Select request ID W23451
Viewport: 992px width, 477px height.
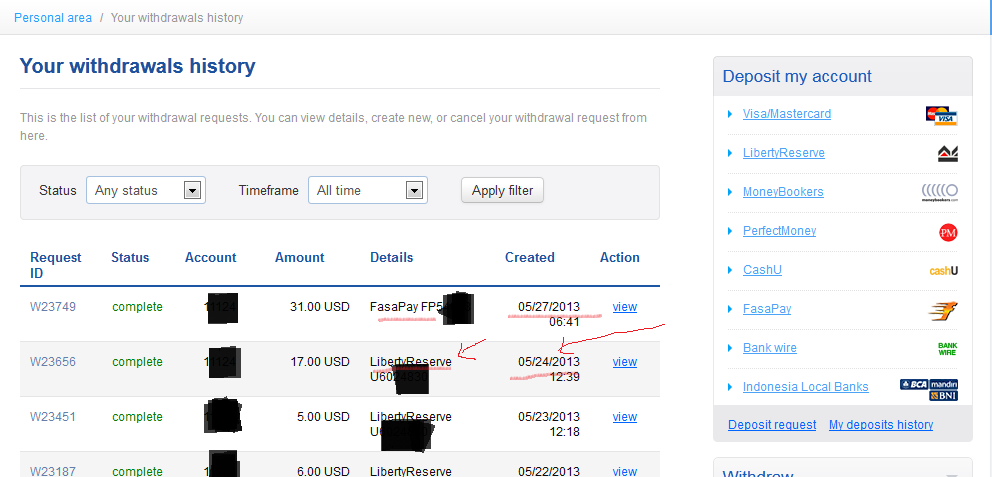pyautogui.click(x=53, y=417)
